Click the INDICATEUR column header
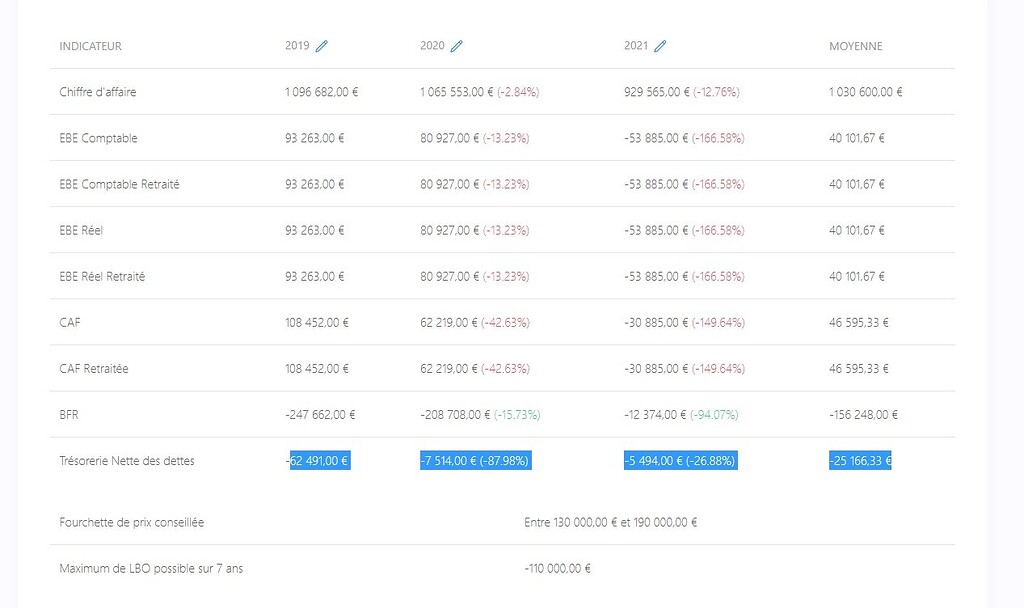The width and height of the screenshot is (1024, 608). pos(90,47)
